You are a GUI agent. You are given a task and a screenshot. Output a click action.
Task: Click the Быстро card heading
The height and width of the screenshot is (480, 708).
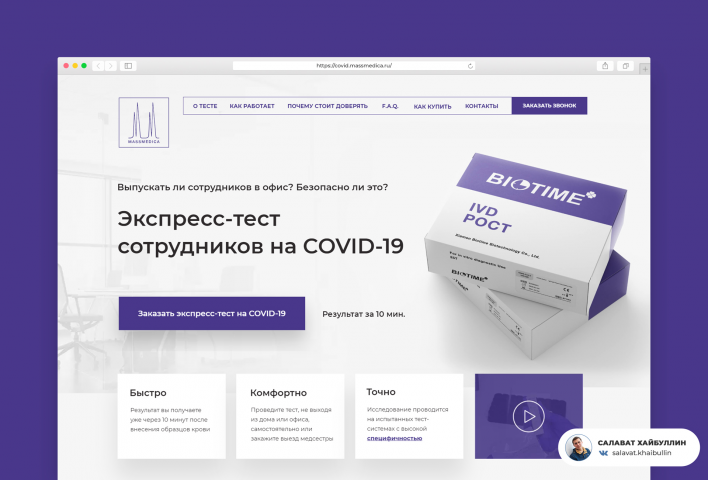(x=148, y=393)
